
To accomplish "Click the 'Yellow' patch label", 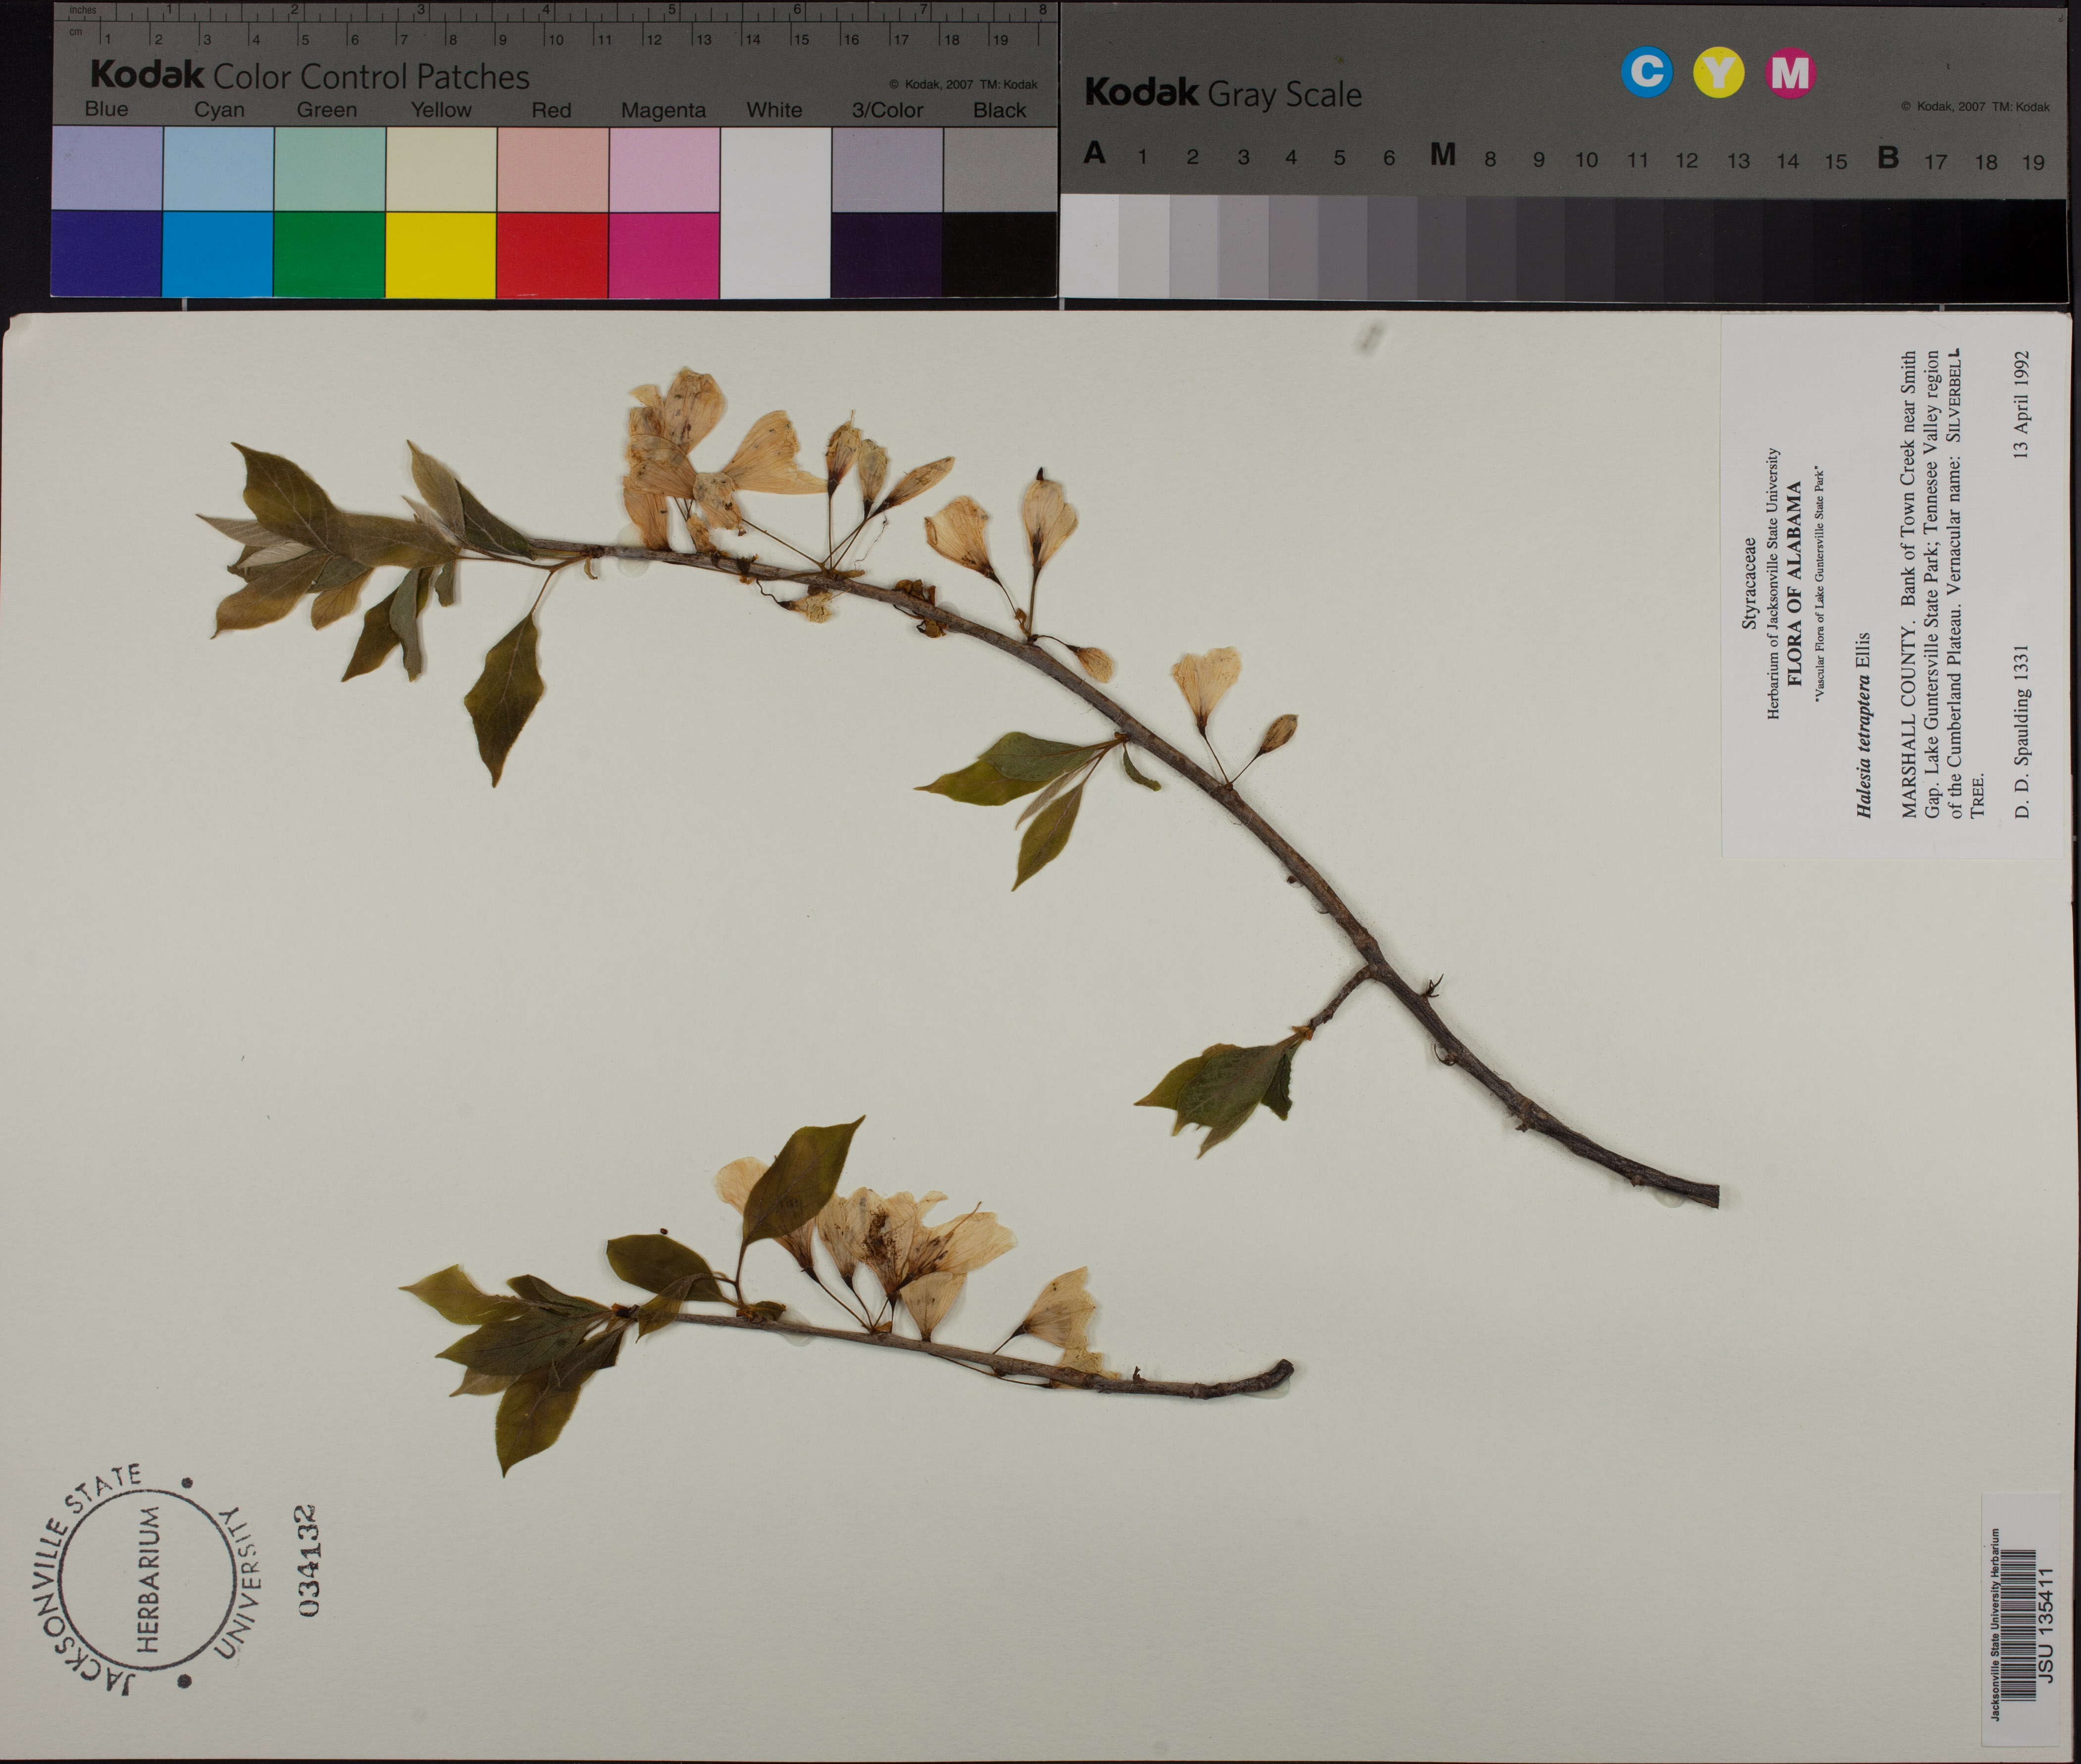I will pyautogui.click(x=441, y=109).
